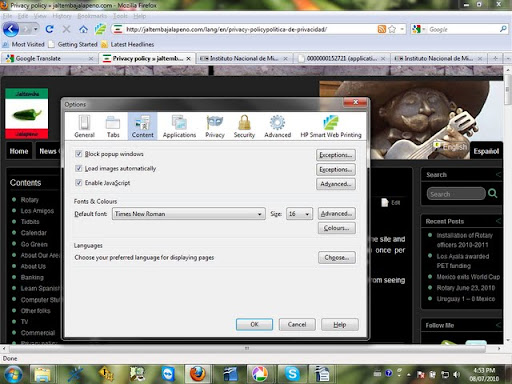
Task: Click Advanced button for JavaScript
Action: [336, 184]
